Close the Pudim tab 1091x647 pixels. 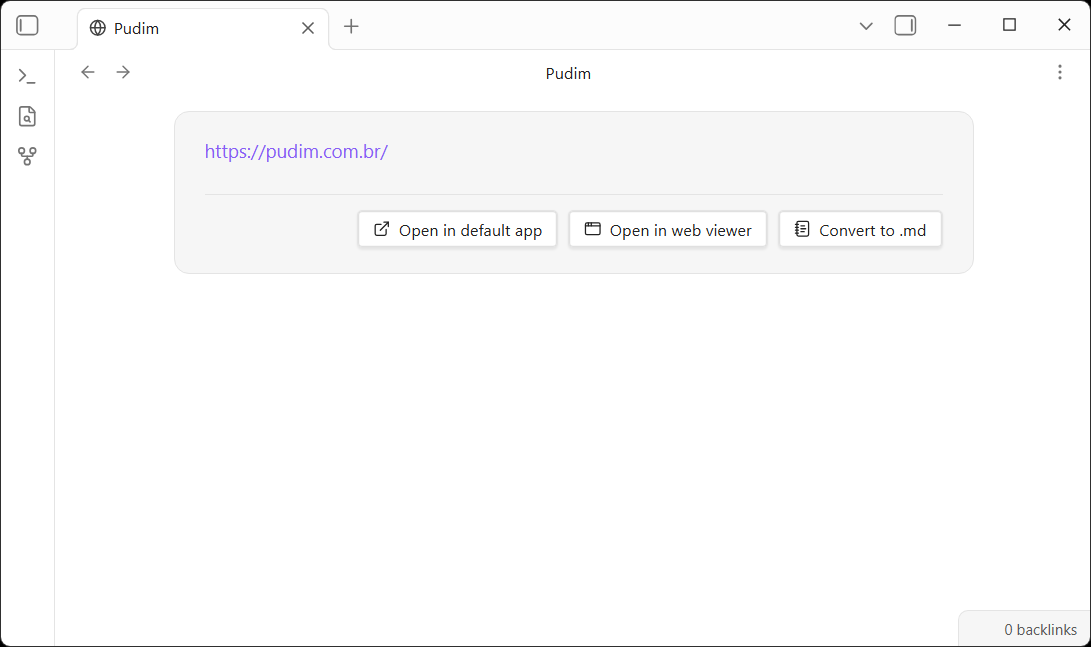(x=308, y=28)
